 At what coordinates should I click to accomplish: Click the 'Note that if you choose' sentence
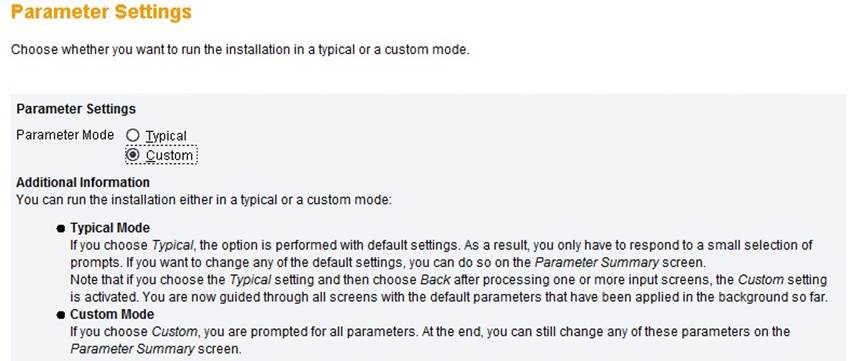click(449, 289)
